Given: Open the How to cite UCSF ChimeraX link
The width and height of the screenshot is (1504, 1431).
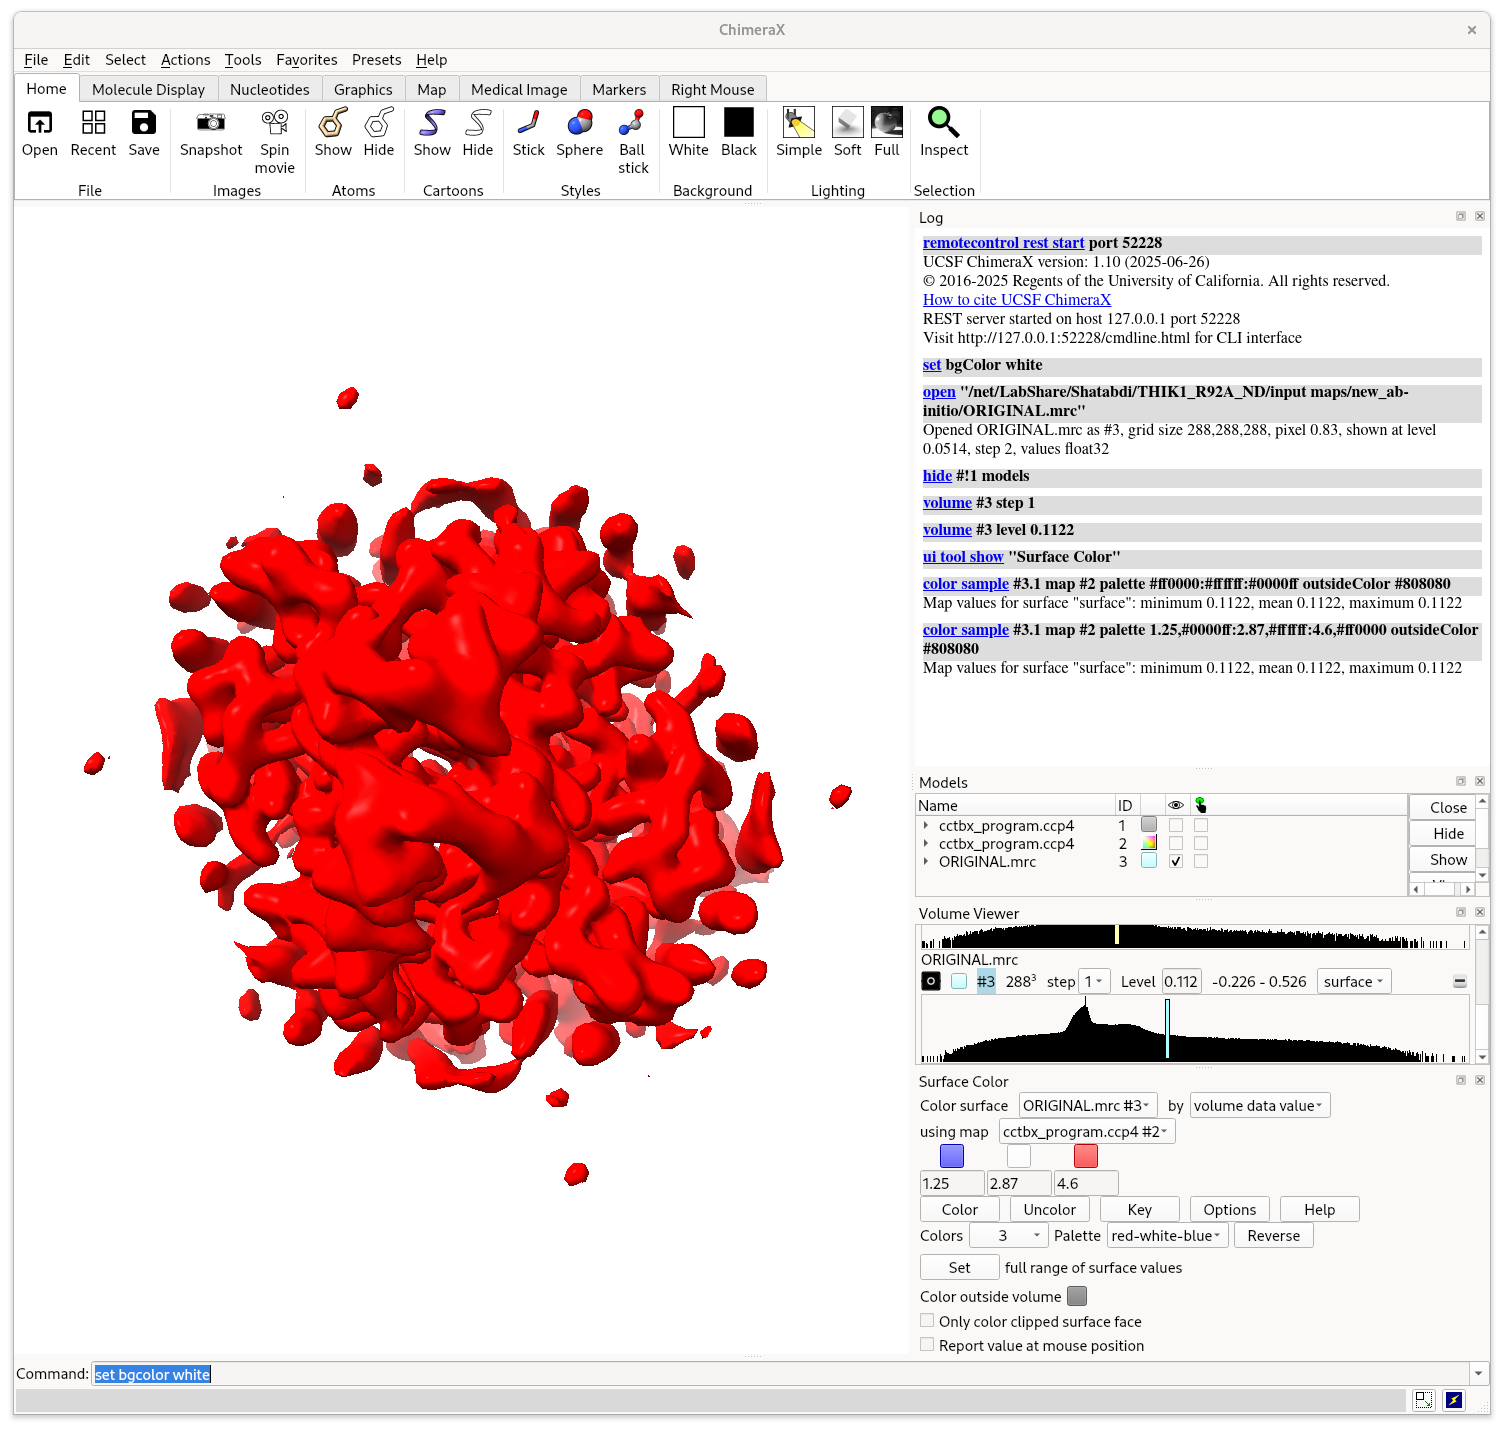Looking at the screenshot, I should pos(1016,300).
